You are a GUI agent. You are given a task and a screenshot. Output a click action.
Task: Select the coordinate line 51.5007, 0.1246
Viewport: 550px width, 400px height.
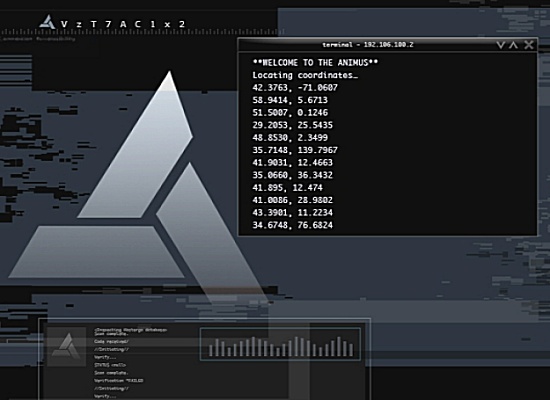pos(290,113)
